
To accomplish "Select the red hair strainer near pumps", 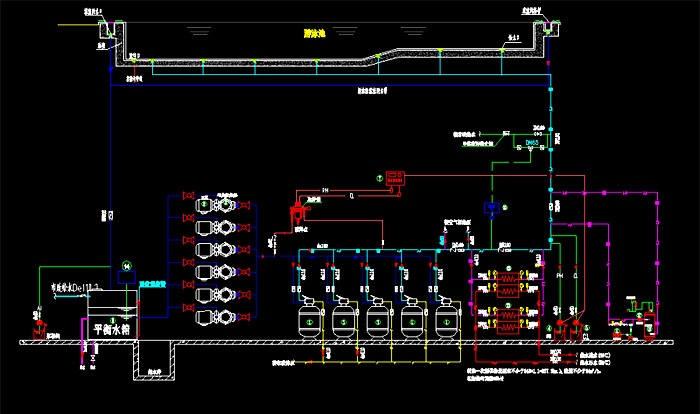I will 296,214.
